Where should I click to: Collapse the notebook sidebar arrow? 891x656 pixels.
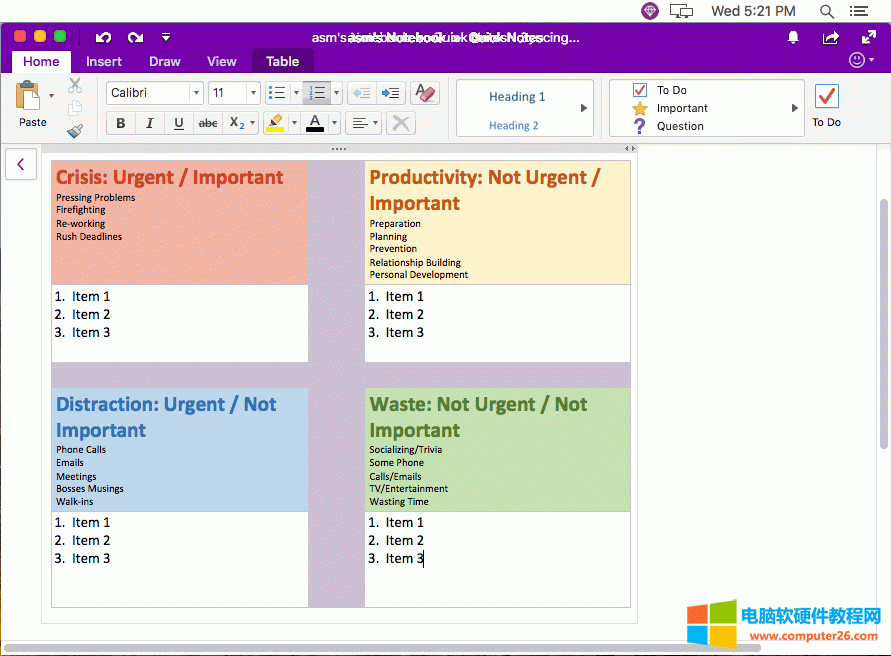(21, 163)
